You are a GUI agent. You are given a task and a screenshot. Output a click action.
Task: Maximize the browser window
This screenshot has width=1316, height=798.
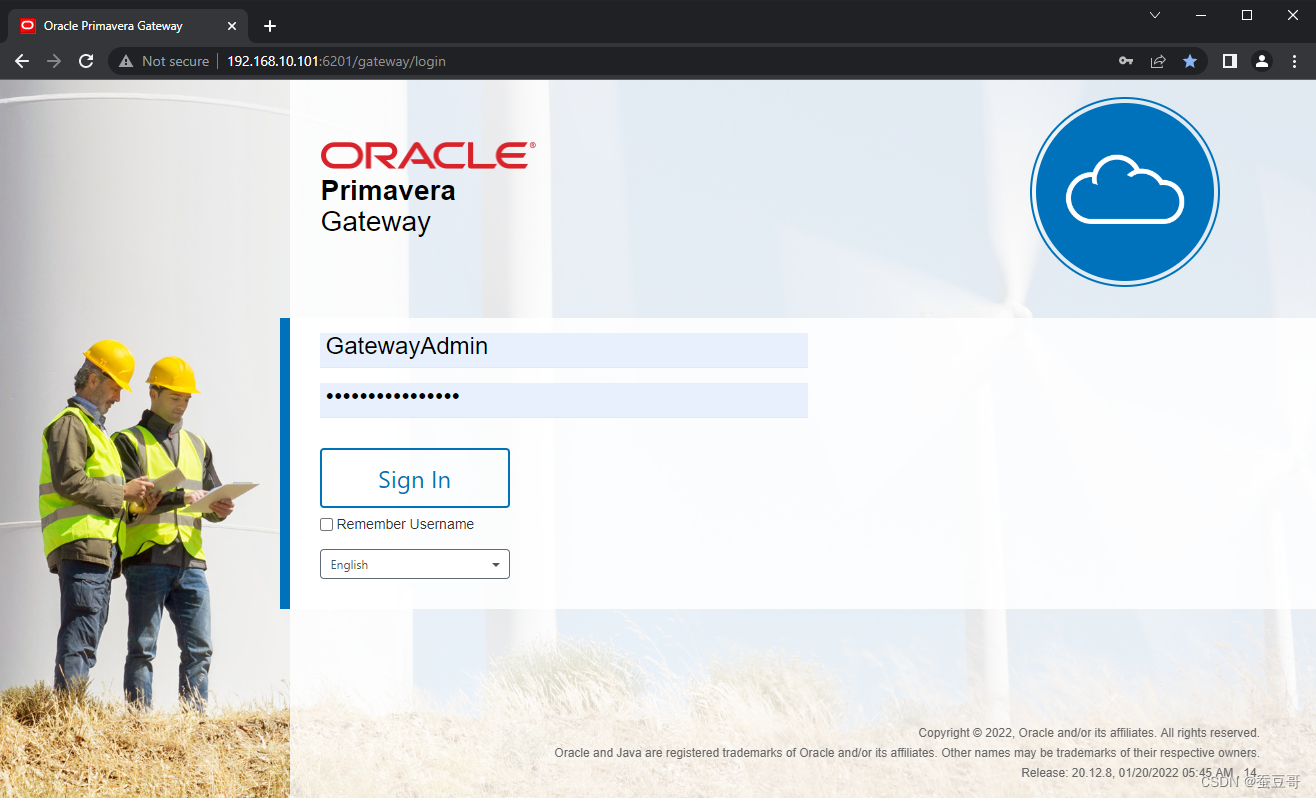[1247, 15]
